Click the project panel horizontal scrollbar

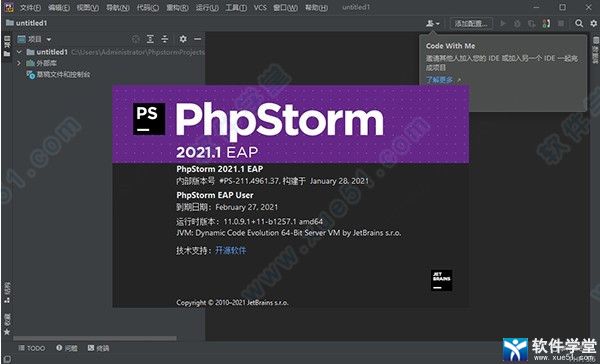pos(95,338)
